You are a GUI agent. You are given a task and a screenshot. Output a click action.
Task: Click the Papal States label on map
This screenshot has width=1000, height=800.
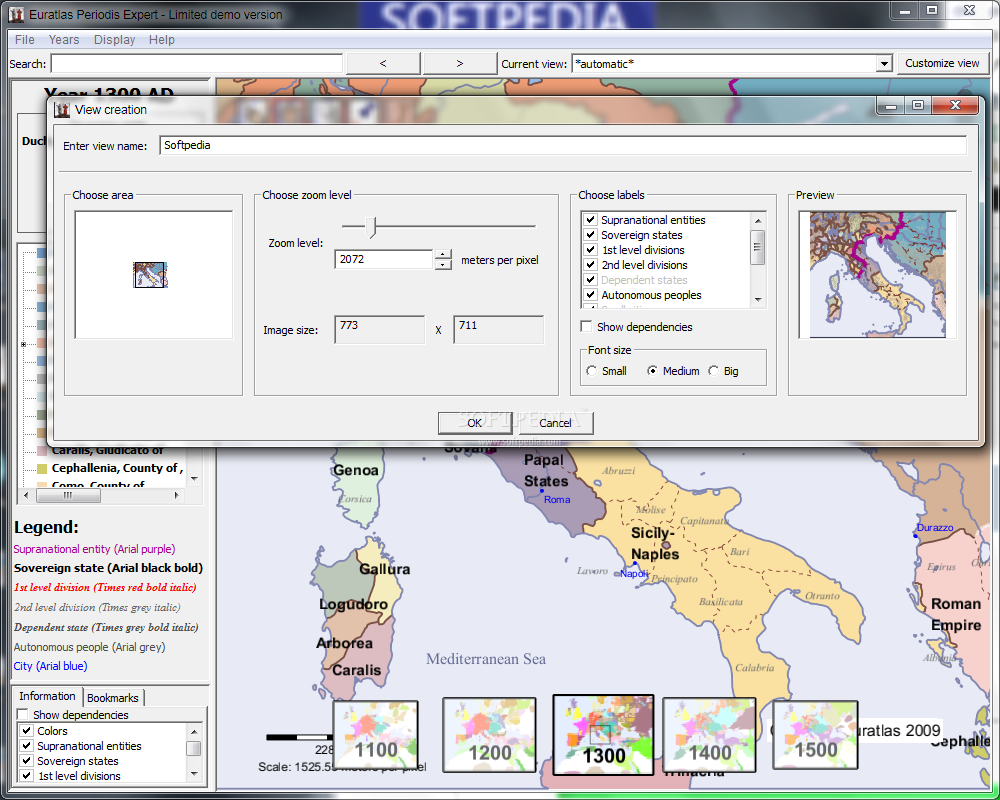(546, 470)
